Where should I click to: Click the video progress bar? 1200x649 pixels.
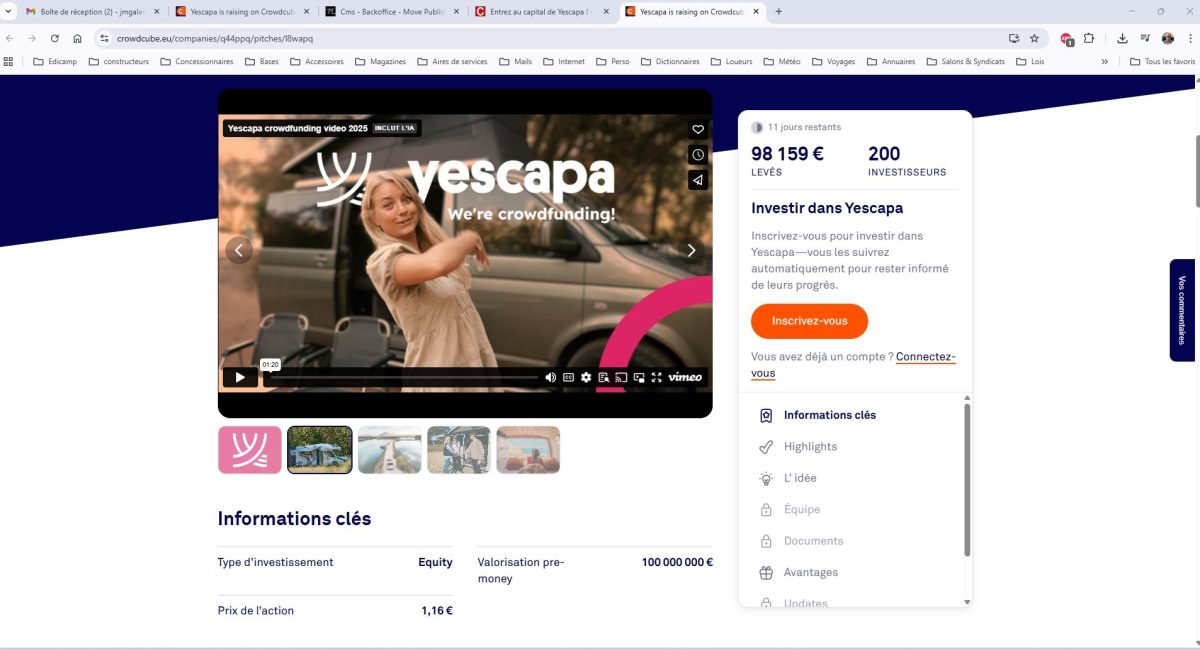(x=400, y=377)
